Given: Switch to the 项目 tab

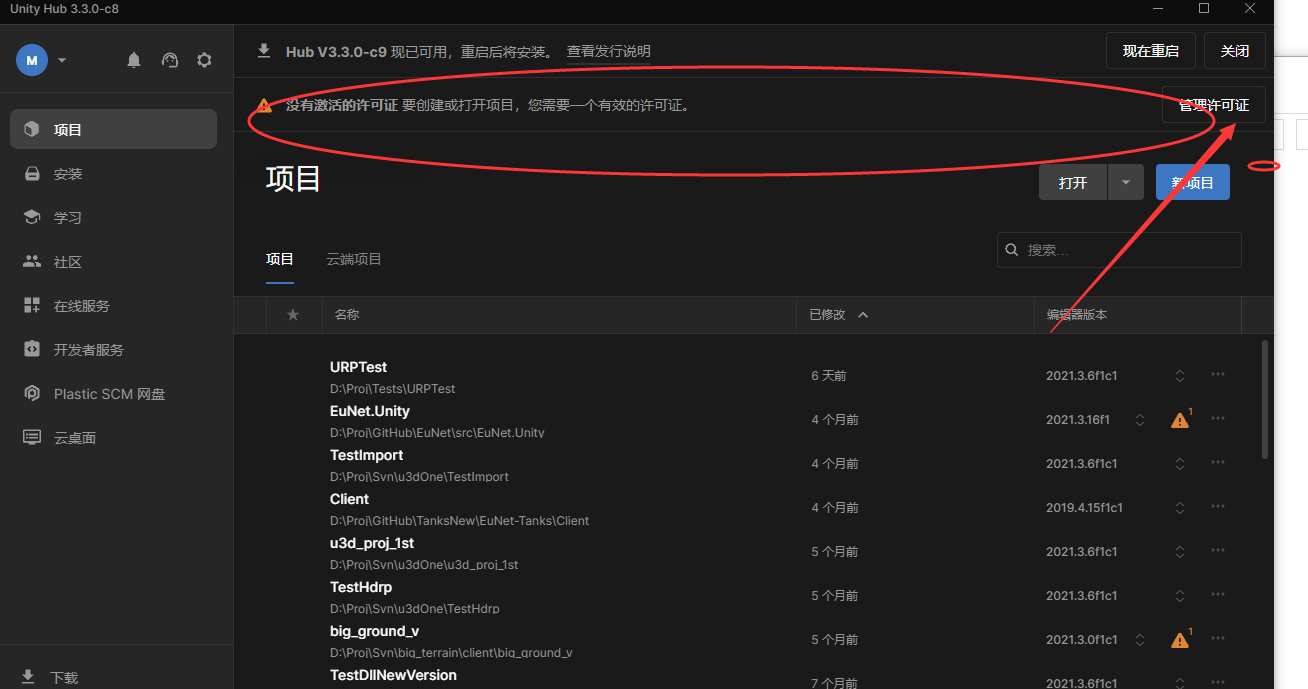Looking at the screenshot, I should (x=280, y=259).
